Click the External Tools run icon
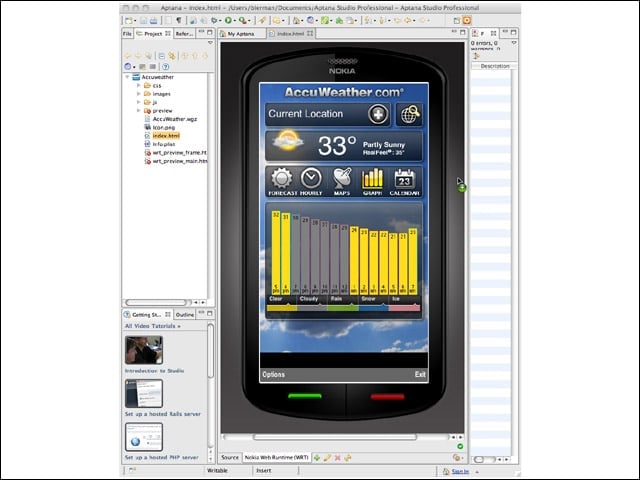 click(242, 20)
